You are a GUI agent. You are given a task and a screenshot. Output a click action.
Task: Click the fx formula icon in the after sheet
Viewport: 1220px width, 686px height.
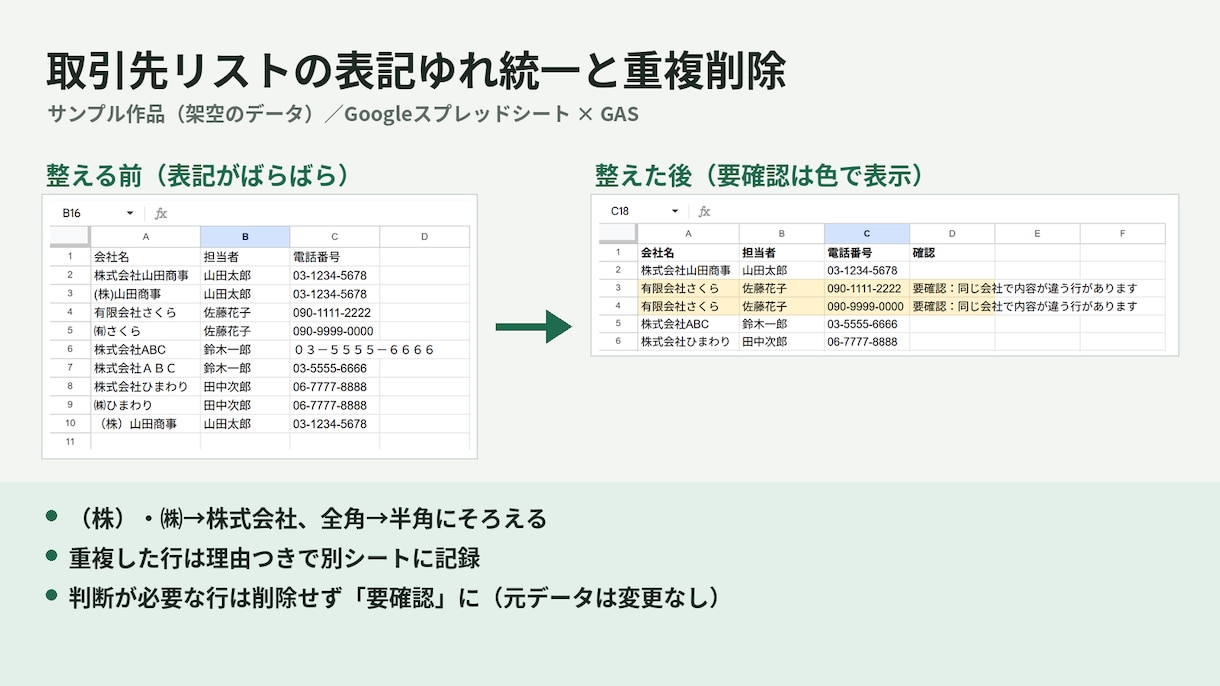click(704, 211)
